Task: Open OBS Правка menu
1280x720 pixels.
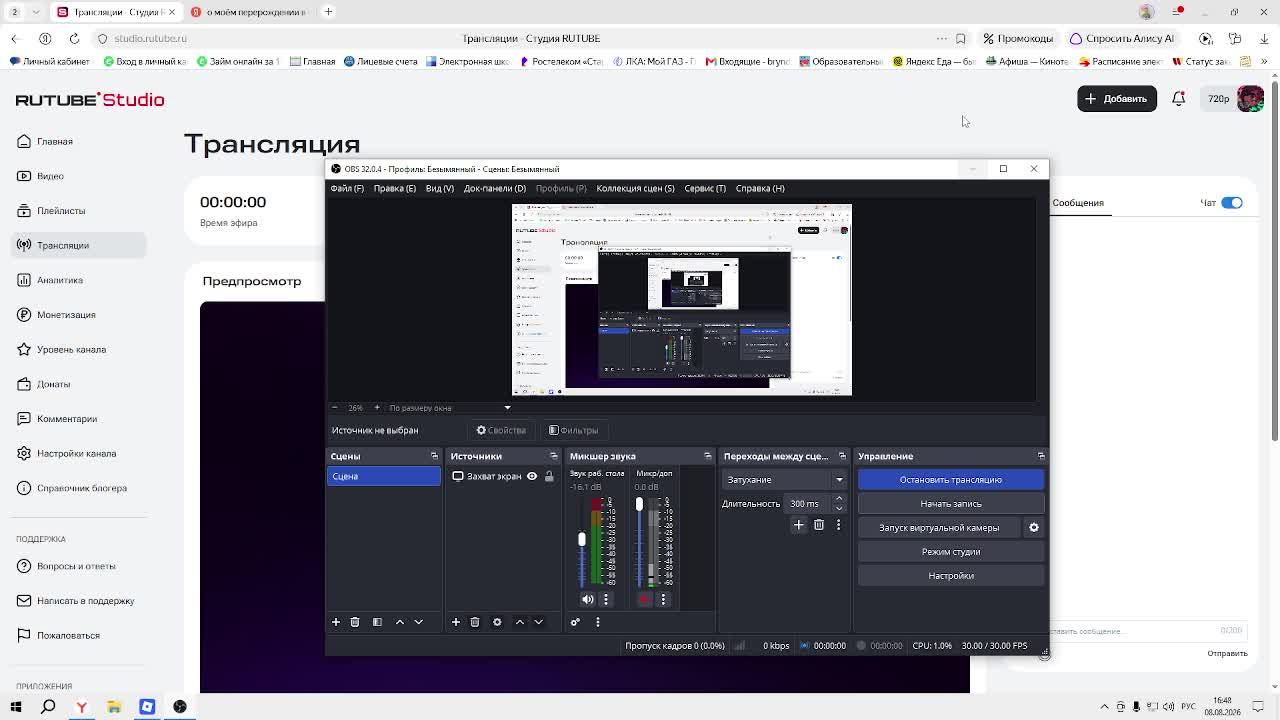Action: (395, 188)
